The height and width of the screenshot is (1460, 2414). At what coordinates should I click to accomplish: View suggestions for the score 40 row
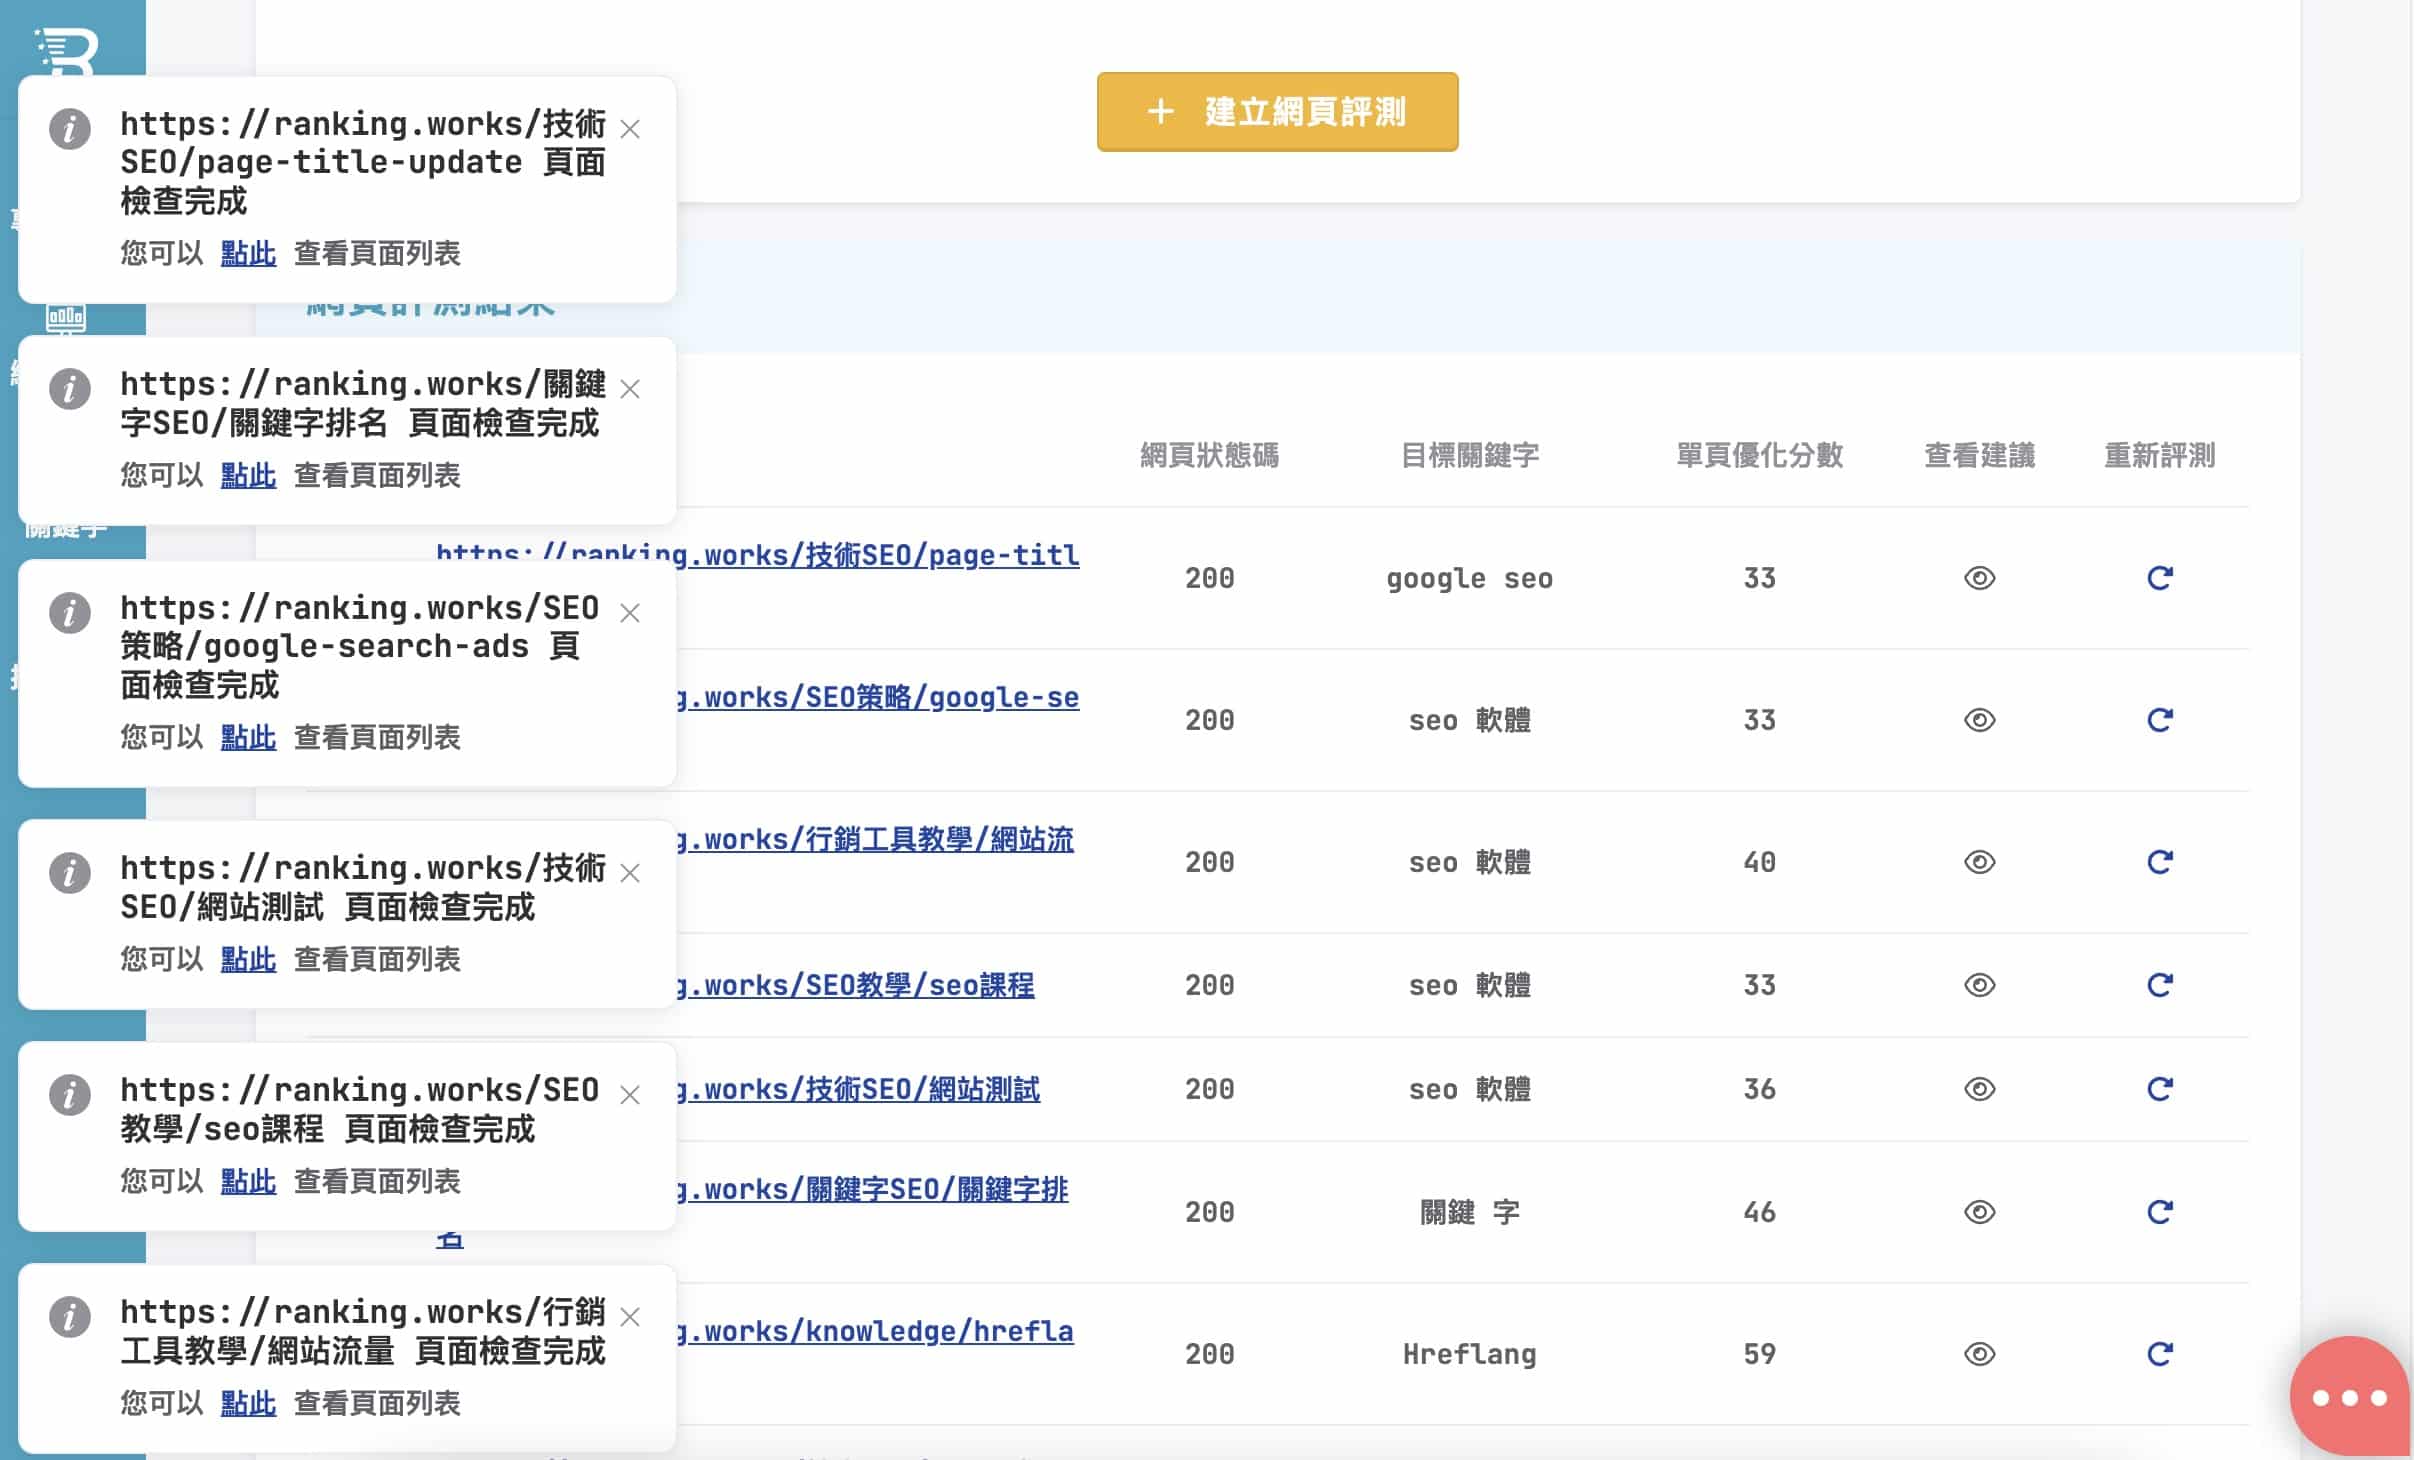coord(1979,862)
